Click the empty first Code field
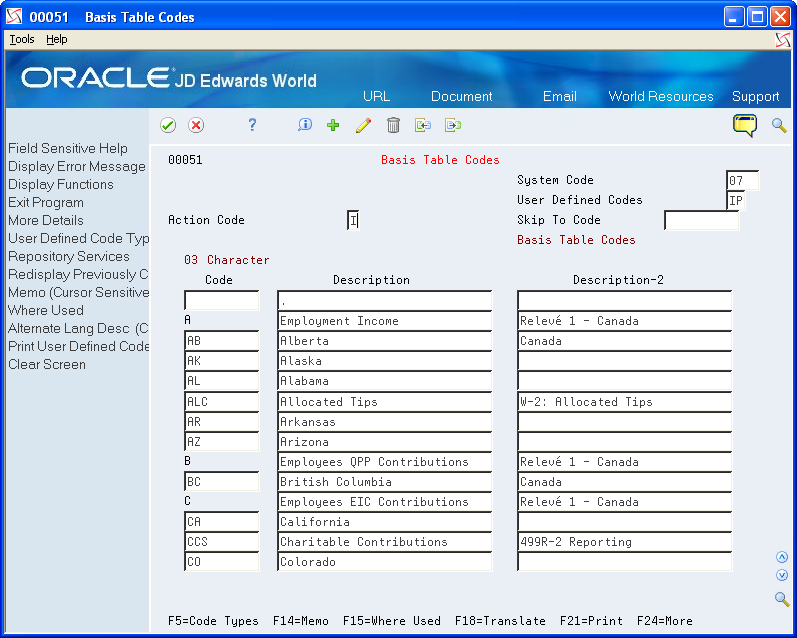 click(222, 300)
